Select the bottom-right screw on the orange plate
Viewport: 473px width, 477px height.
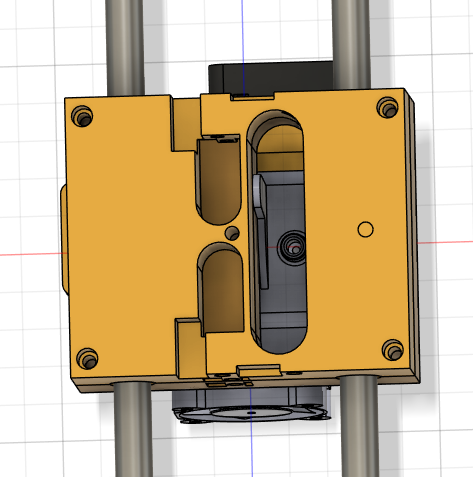click(x=393, y=350)
